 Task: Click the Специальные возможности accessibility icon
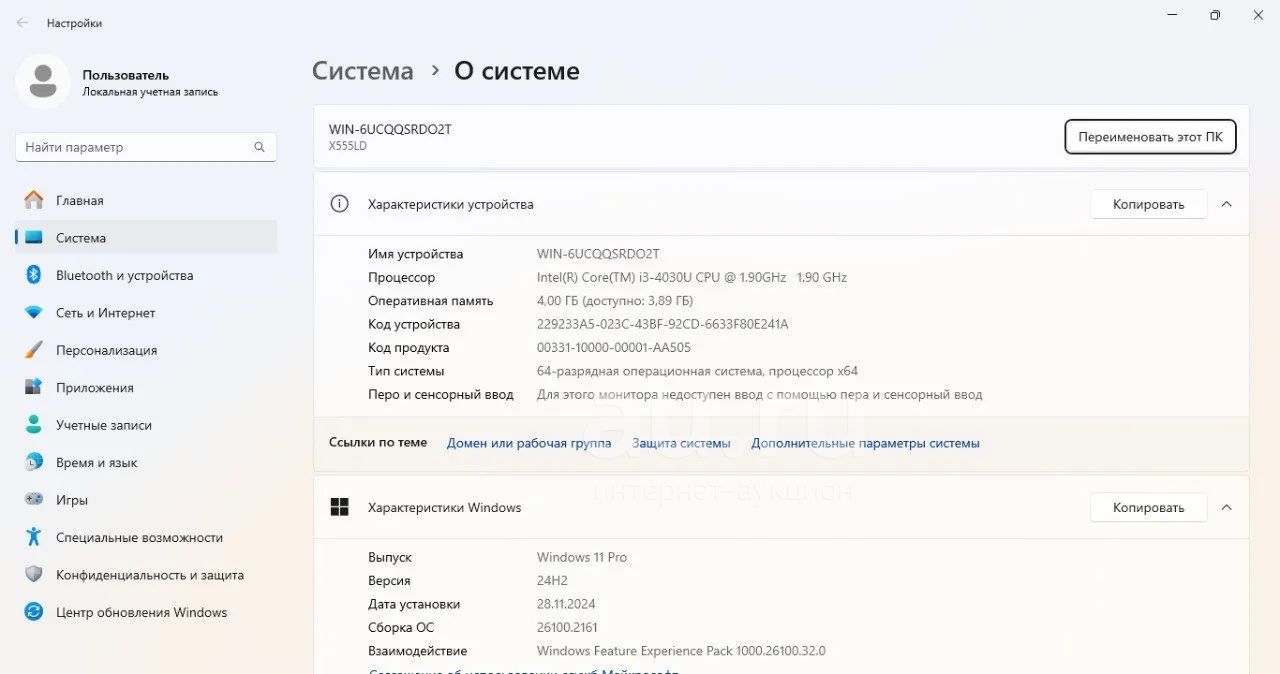pos(34,537)
